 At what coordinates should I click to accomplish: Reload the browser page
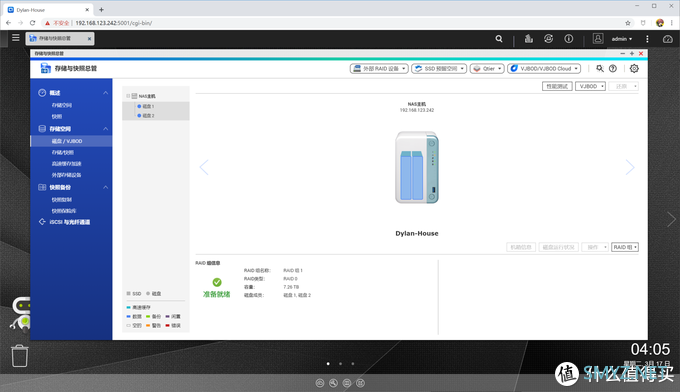32,23
